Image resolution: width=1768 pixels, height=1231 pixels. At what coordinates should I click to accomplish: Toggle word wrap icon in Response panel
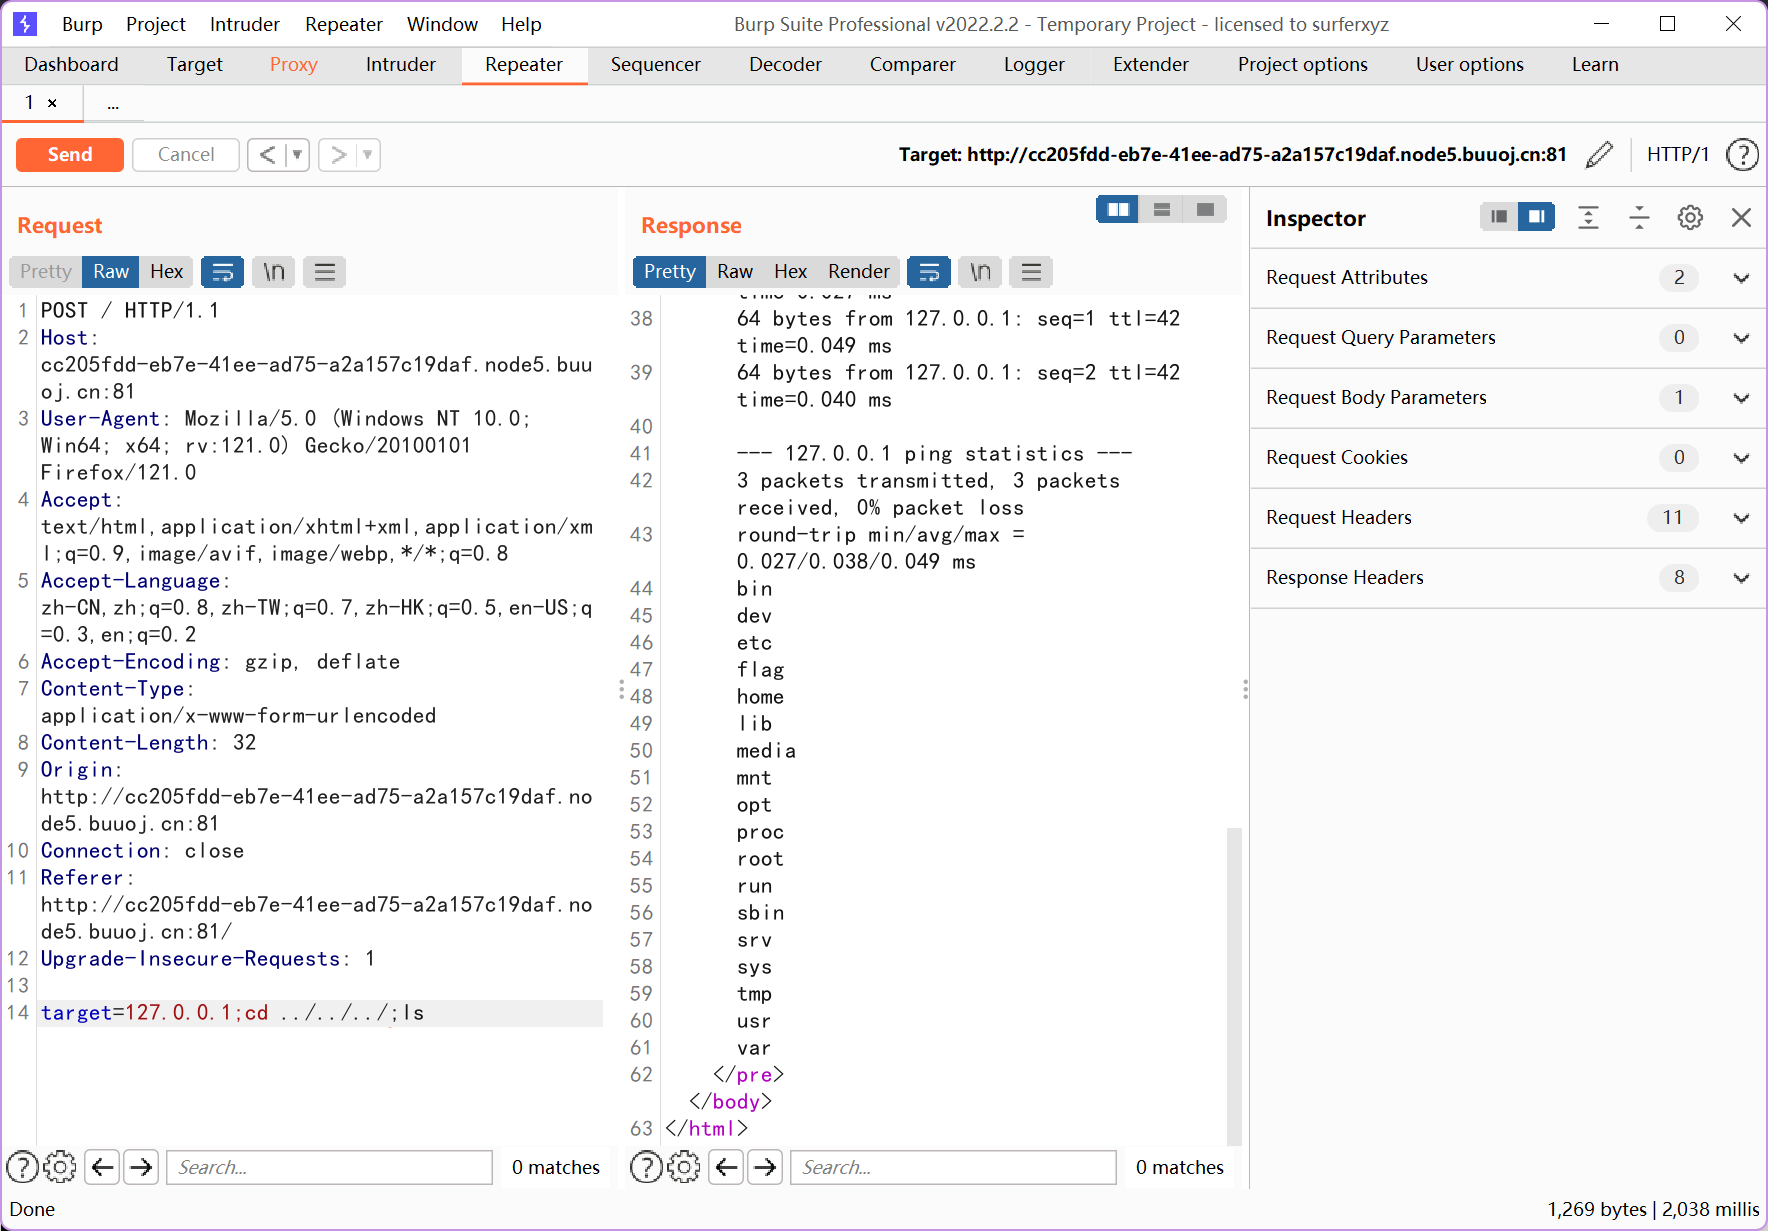click(929, 272)
